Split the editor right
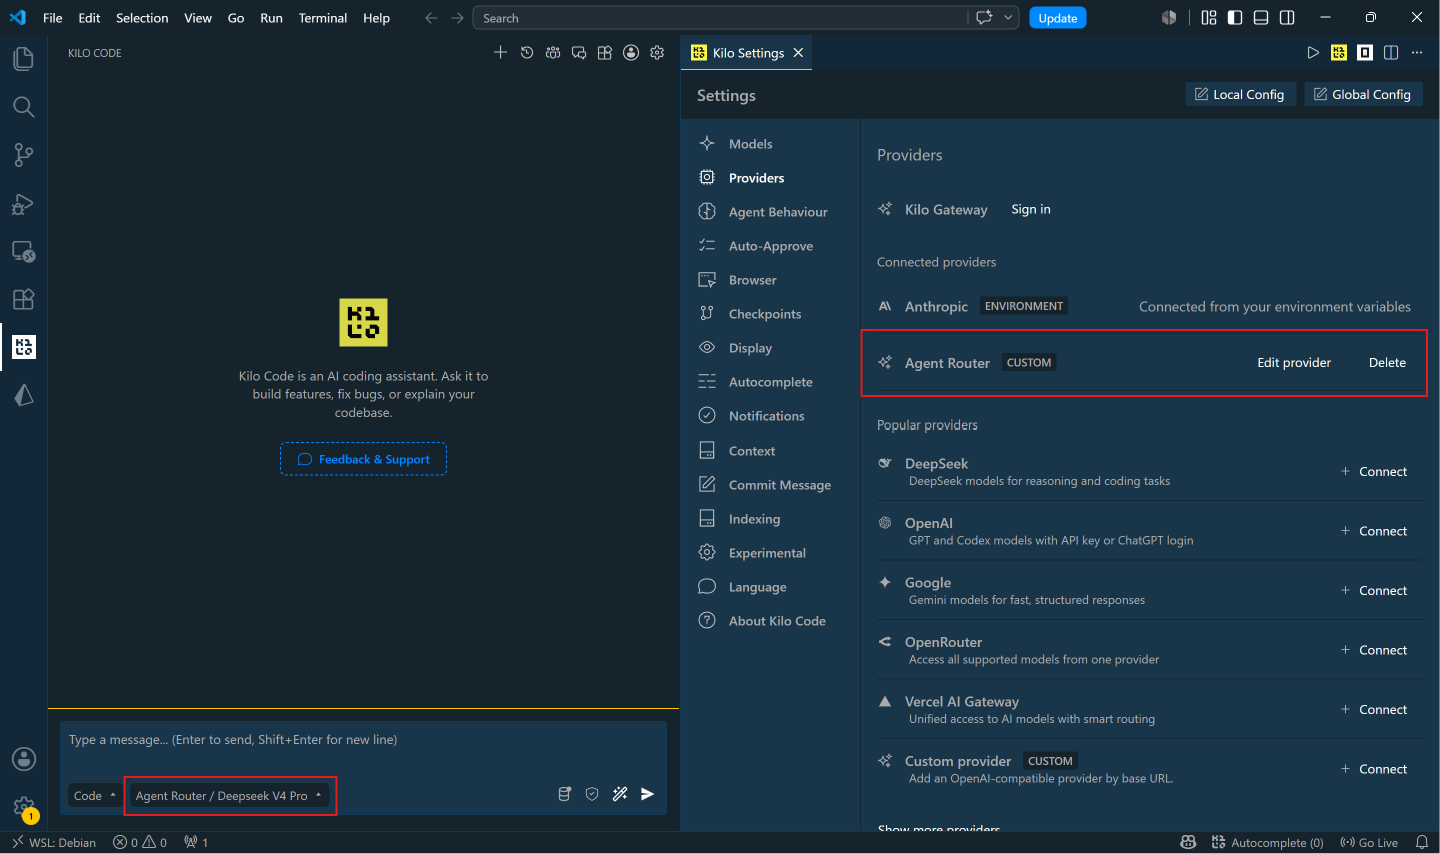This screenshot has height=854, width=1440. (1391, 53)
